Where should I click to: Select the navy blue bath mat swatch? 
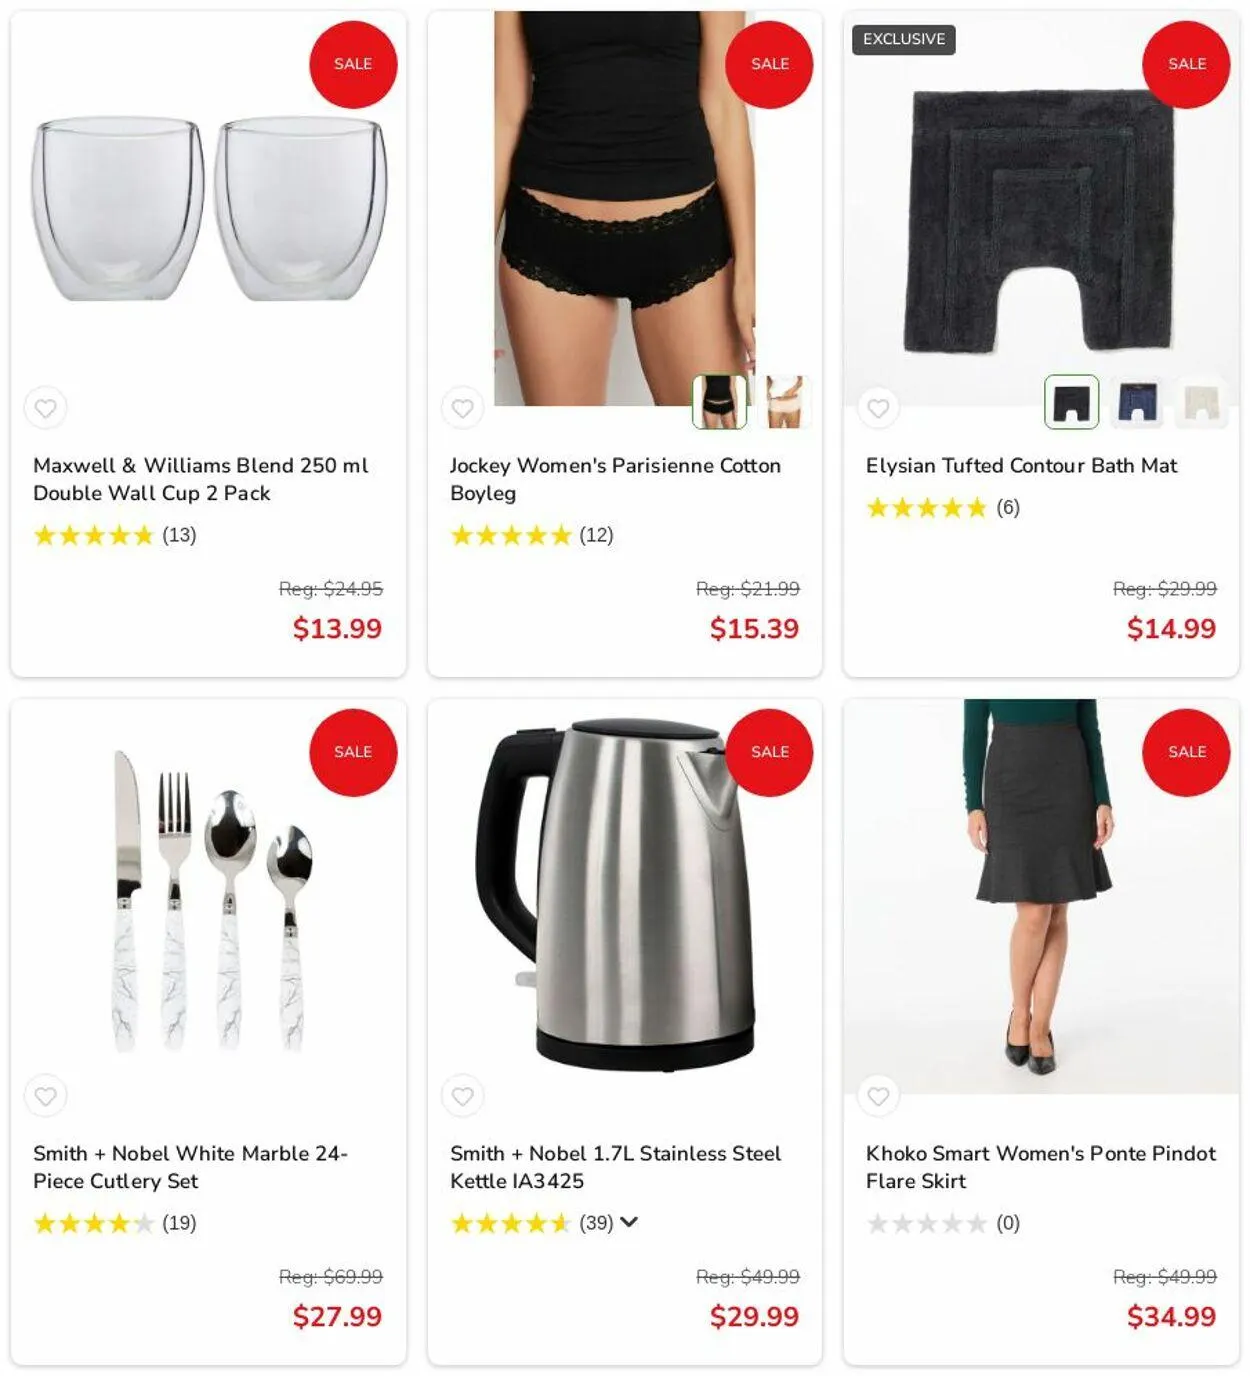pyautogui.click(x=1137, y=402)
